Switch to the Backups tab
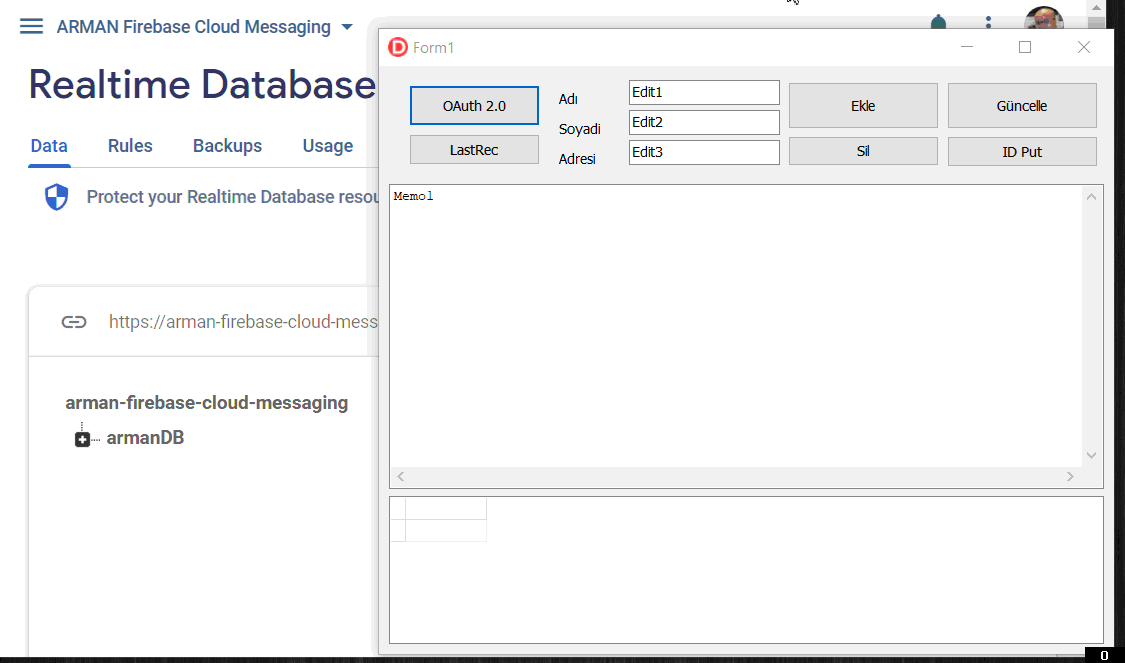Image resolution: width=1125 pixels, height=663 pixels. point(227,146)
